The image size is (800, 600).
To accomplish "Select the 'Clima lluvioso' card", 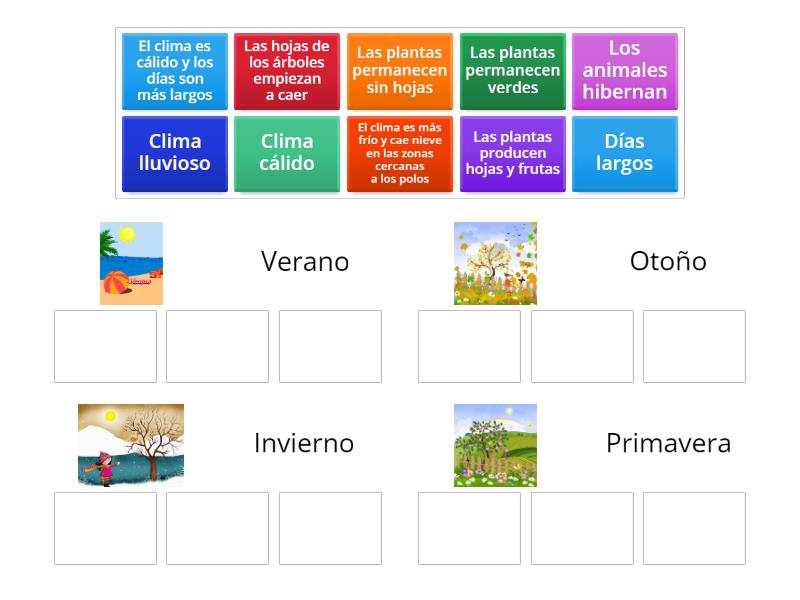I will tap(174, 153).
